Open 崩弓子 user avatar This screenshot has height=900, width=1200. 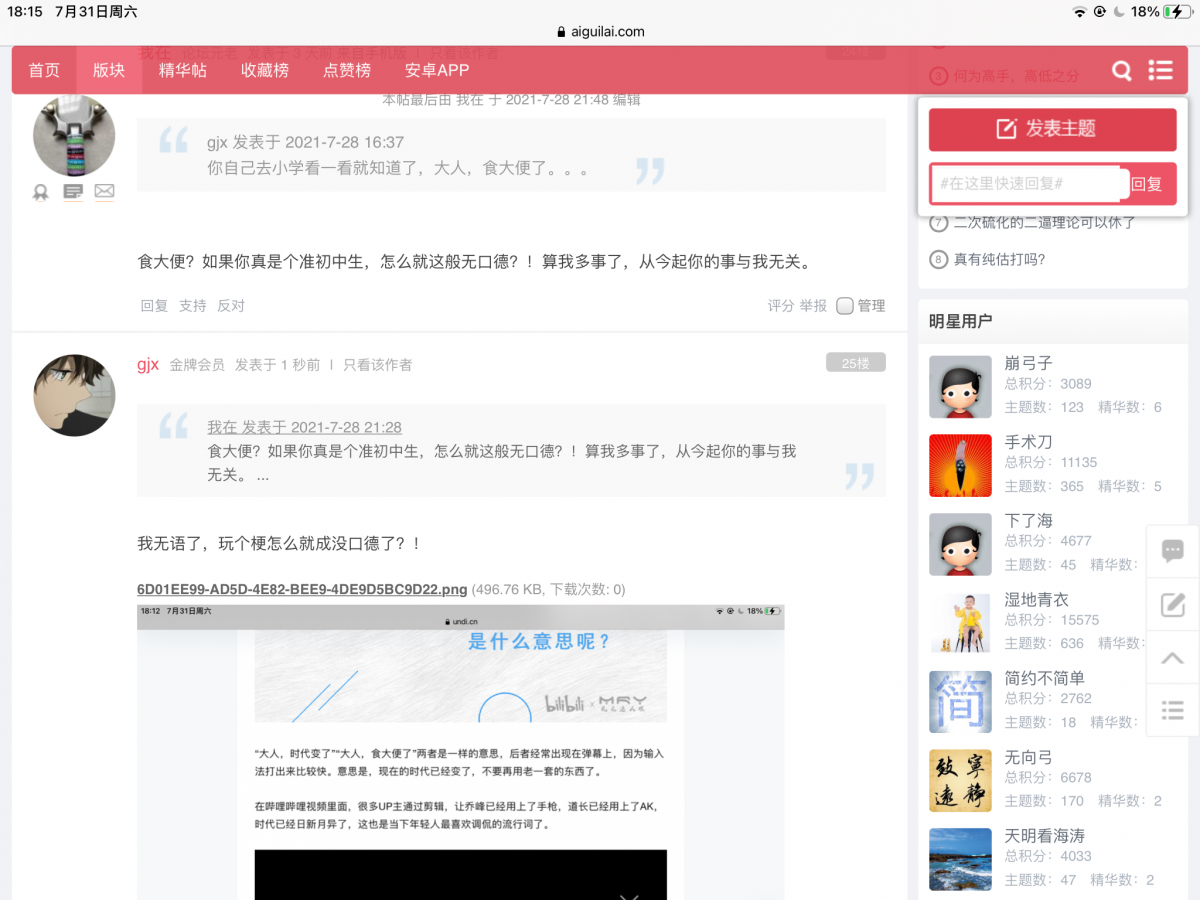(x=960, y=386)
